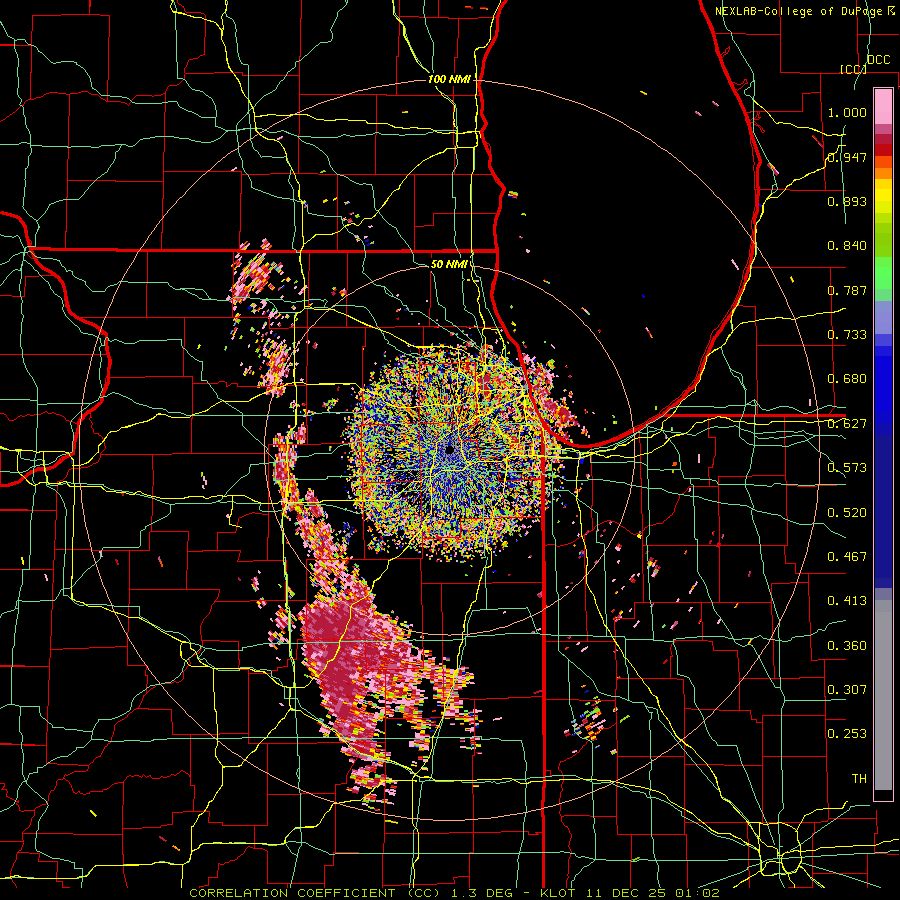
Task: Click the 100 NMI range ring label
Action: pos(449,79)
